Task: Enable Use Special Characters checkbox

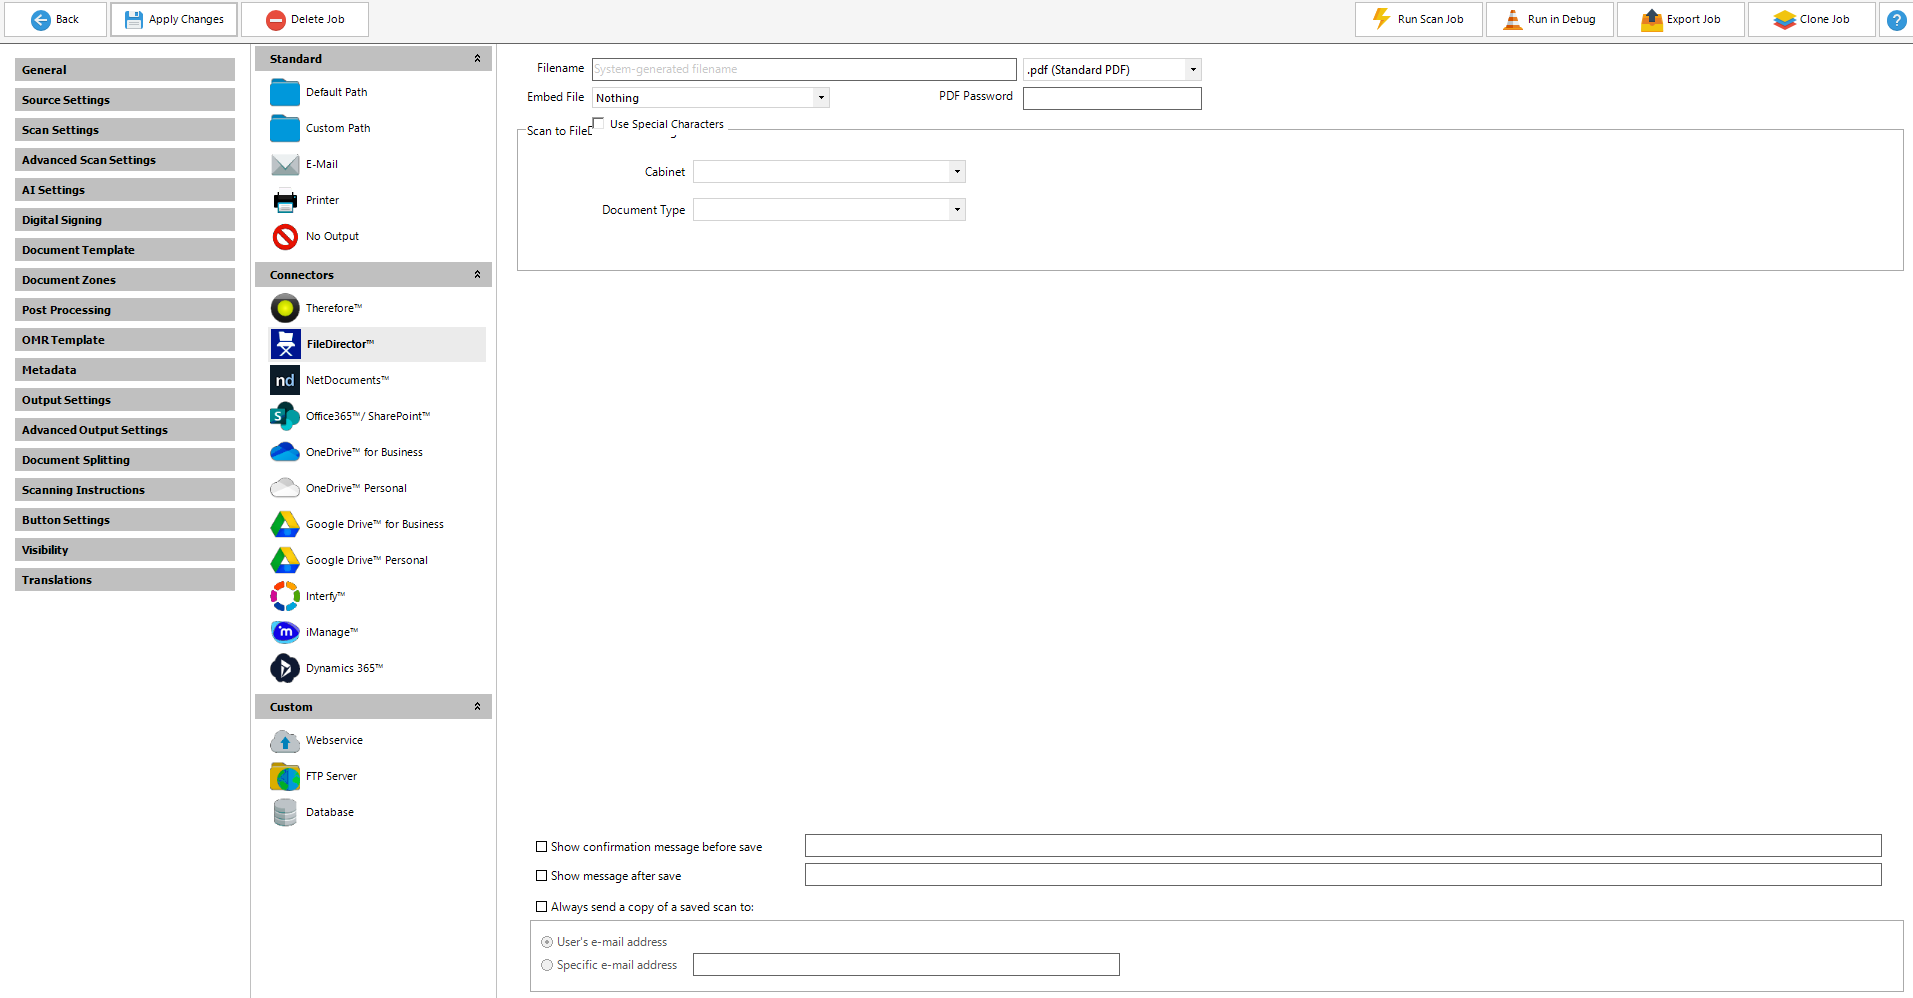Action: (x=598, y=123)
